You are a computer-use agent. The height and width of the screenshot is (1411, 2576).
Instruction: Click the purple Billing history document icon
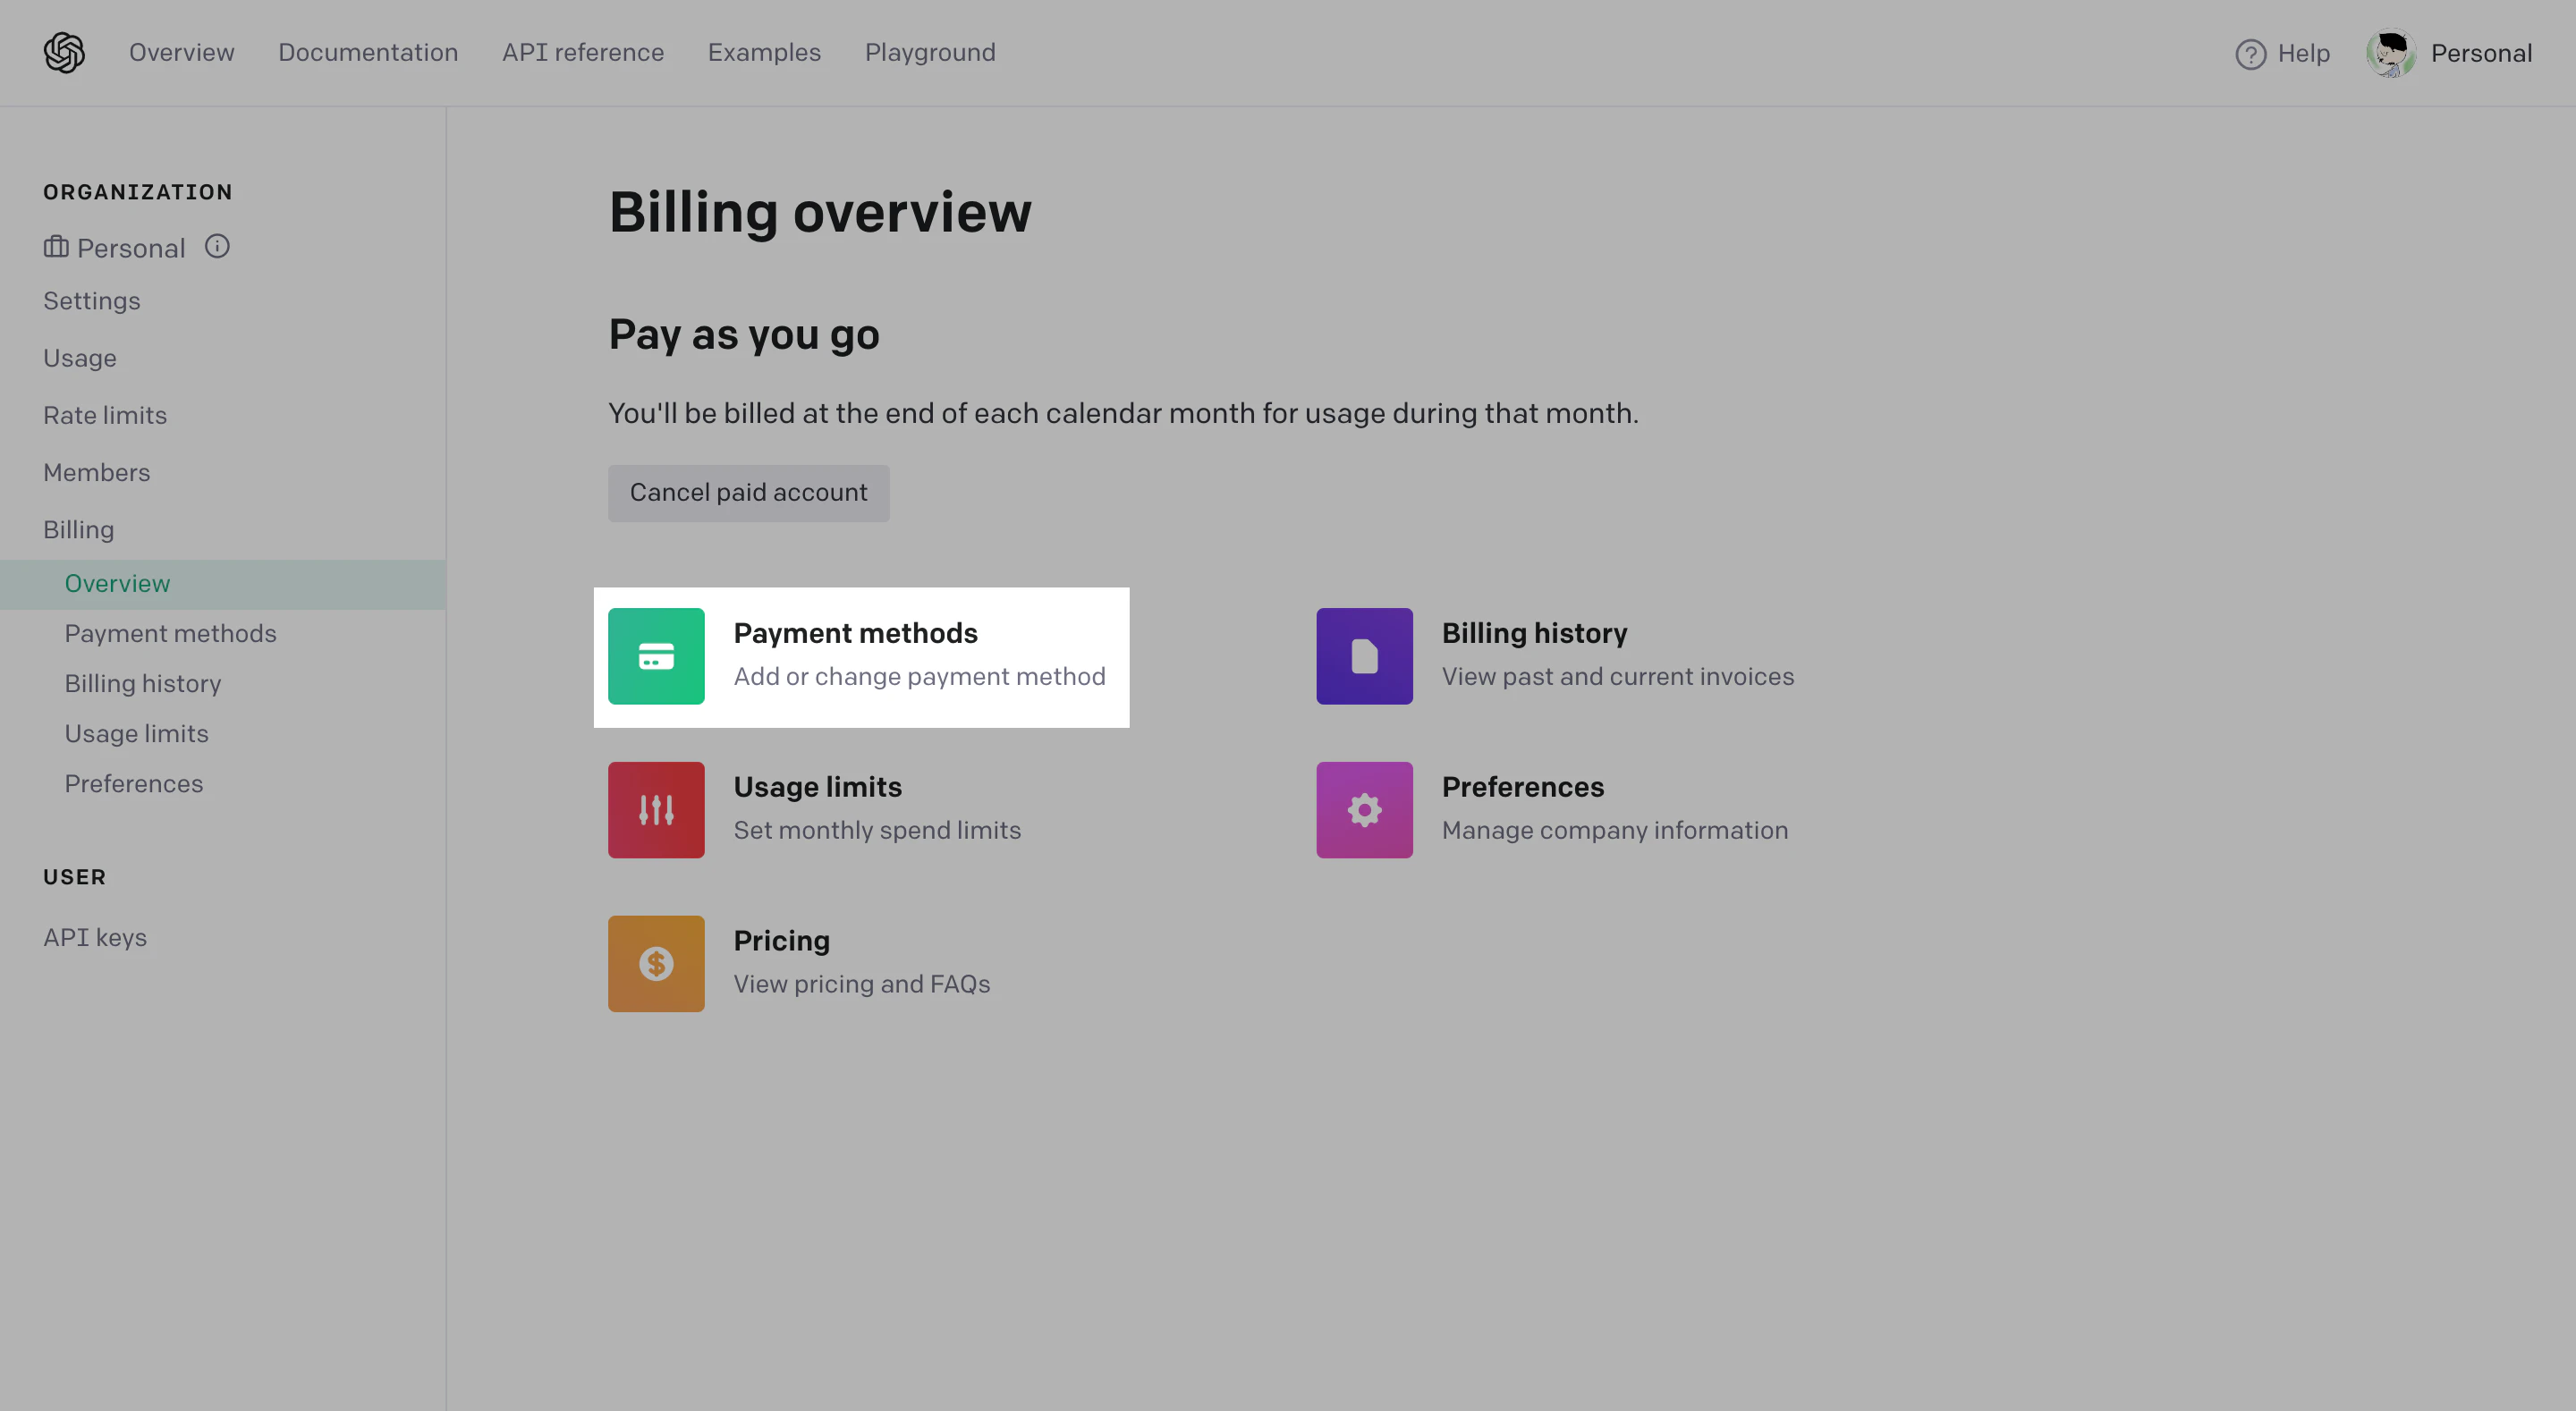(1364, 656)
